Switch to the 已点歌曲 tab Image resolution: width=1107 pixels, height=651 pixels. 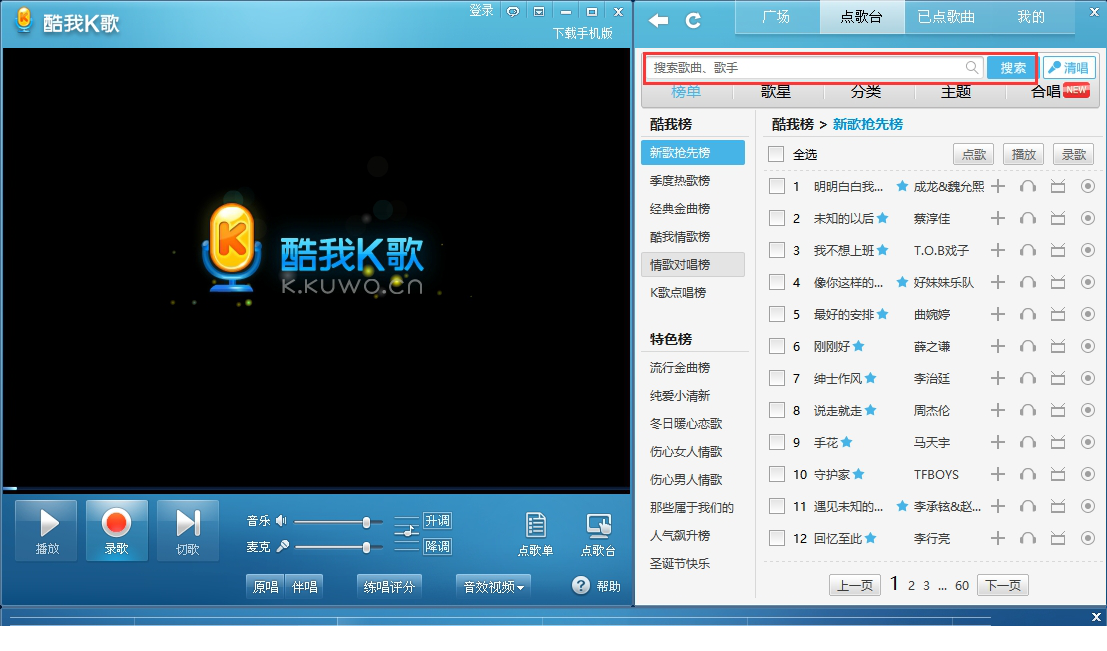pyautogui.click(x=948, y=17)
